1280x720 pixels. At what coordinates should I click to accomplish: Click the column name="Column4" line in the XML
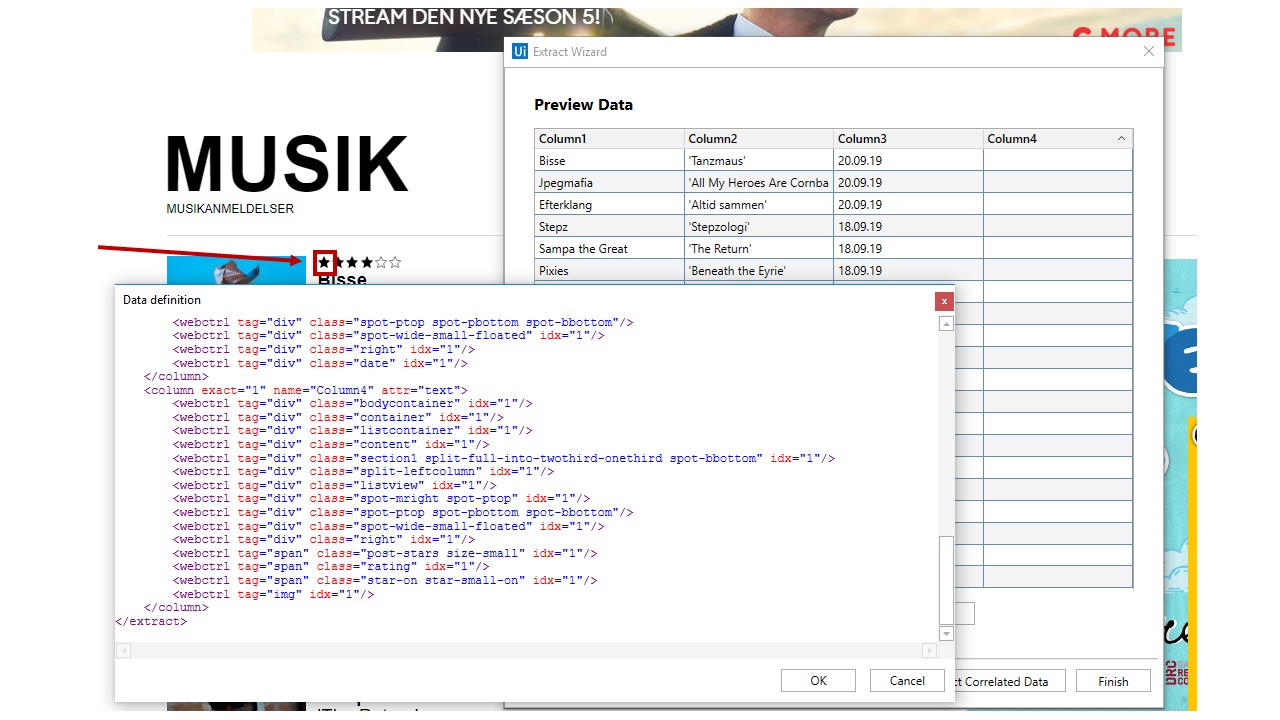pyautogui.click(x=306, y=390)
